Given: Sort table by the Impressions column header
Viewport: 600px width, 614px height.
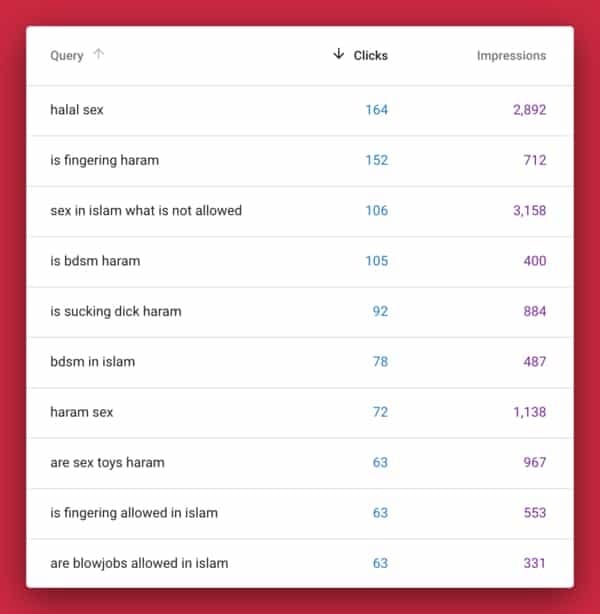Looking at the screenshot, I should click(x=511, y=56).
